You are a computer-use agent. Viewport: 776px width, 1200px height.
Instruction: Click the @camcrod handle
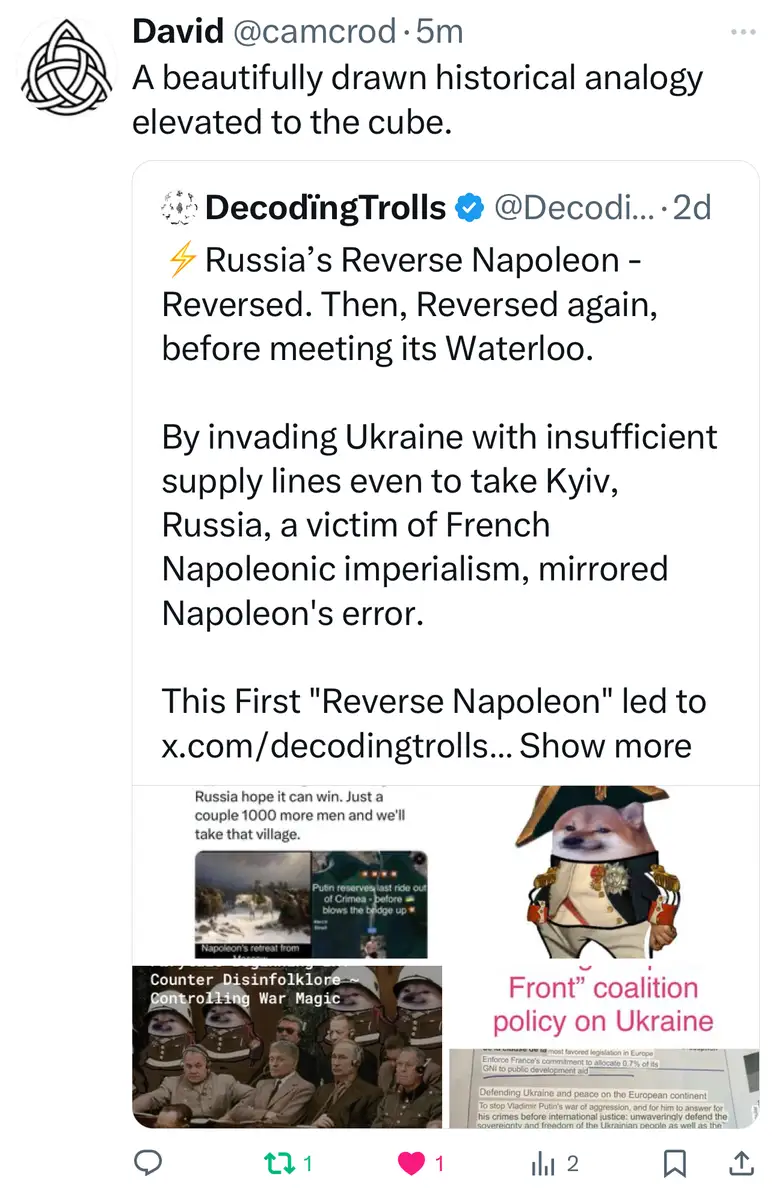click(314, 31)
